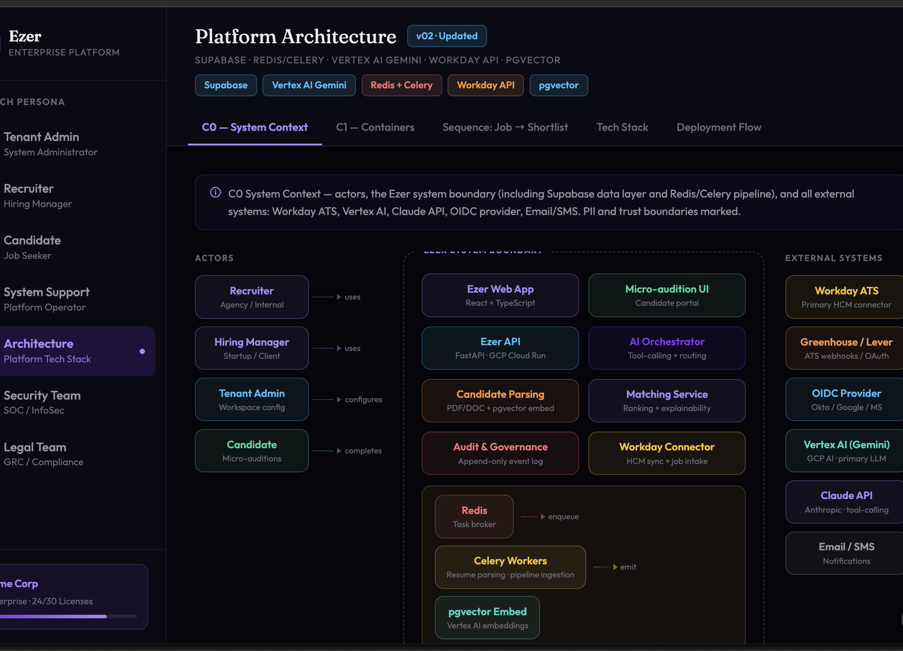Select the Celery Workers node
The image size is (903, 651).
tap(510, 567)
